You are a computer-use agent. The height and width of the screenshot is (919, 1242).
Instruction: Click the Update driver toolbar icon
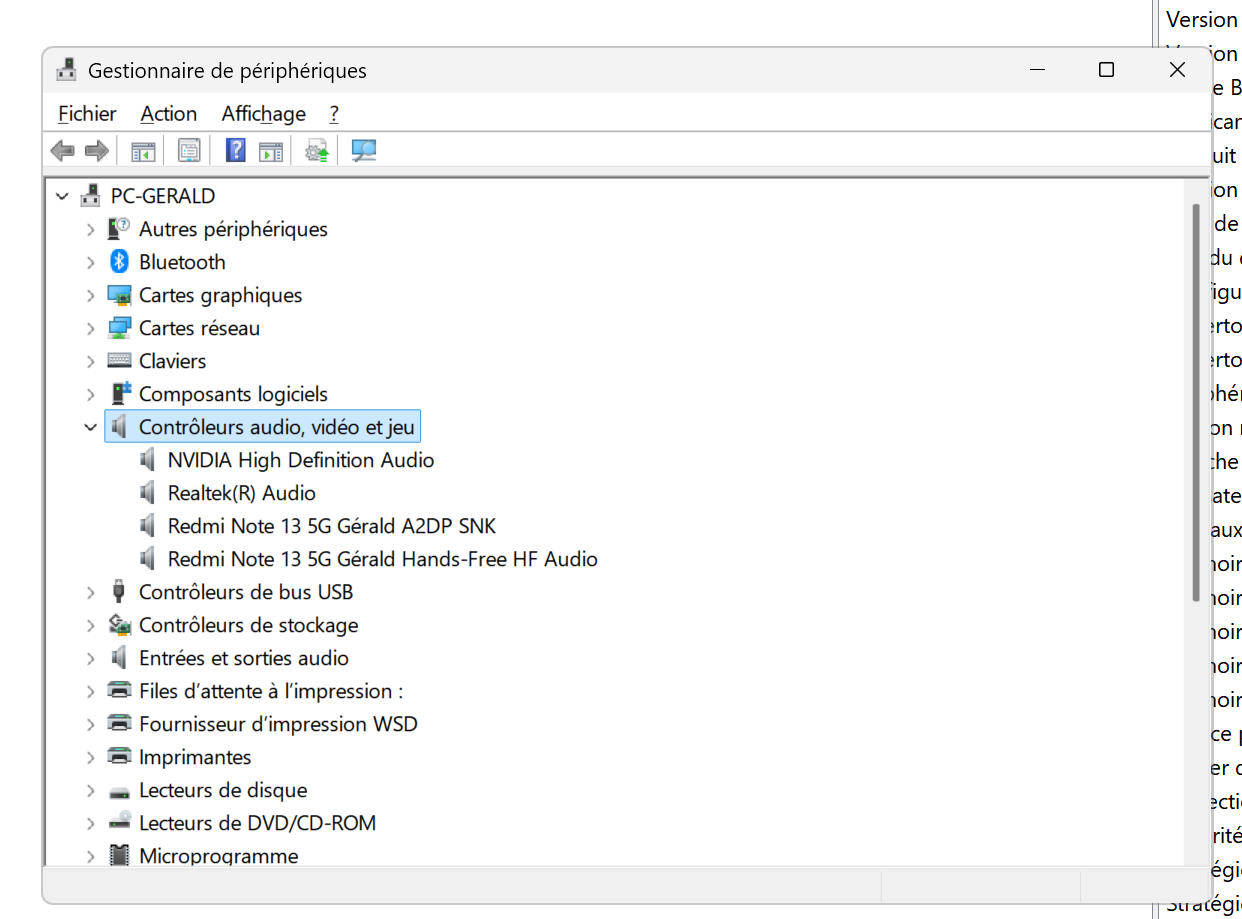coord(318,151)
